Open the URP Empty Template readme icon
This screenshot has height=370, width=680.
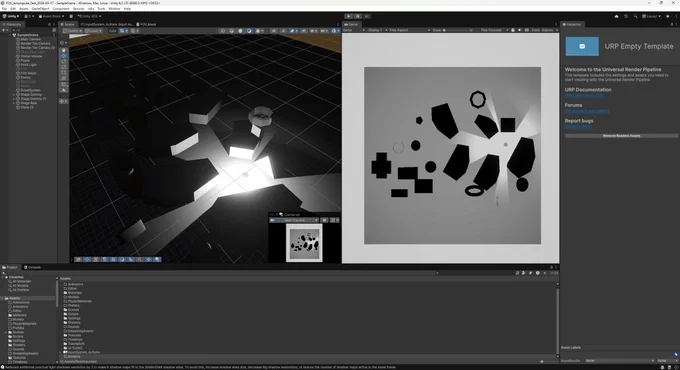pyautogui.click(x=582, y=46)
